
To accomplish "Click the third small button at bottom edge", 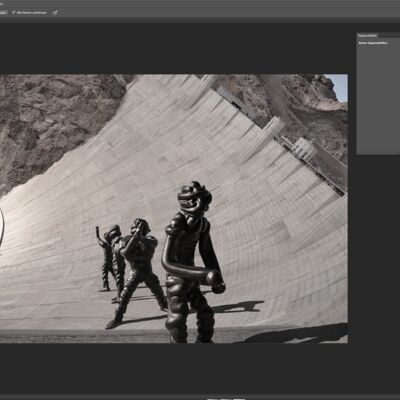I will tap(239, 399).
